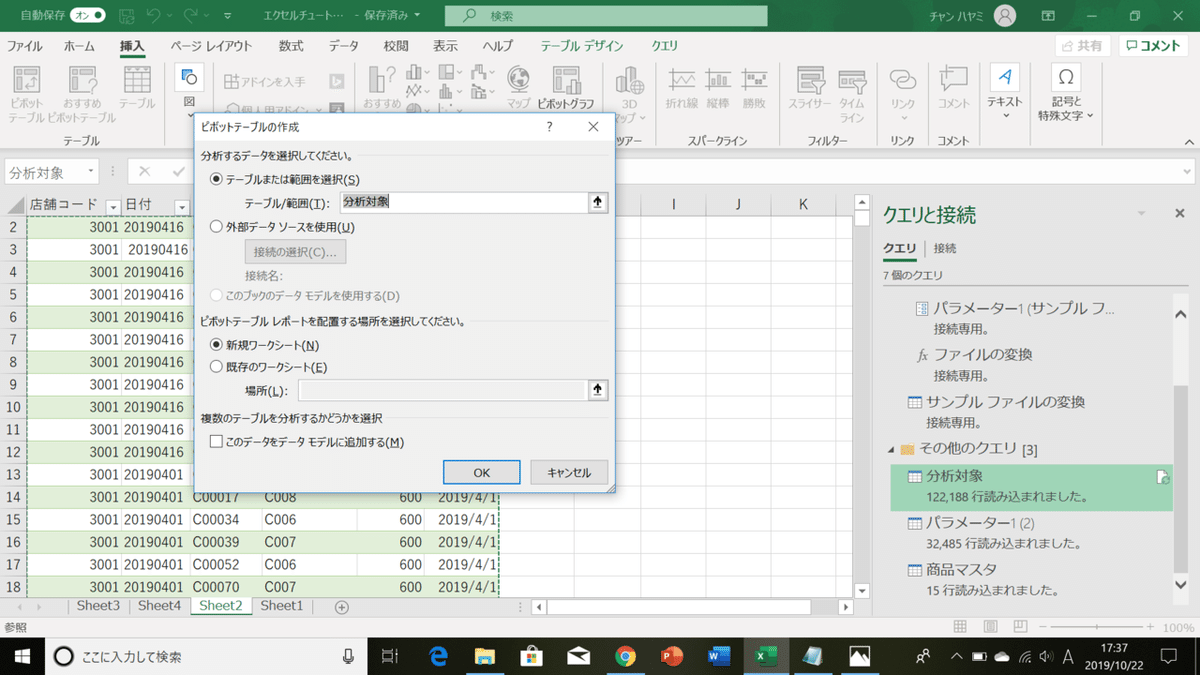1200x675 pixels.
Task: Open Quick Access Toolbar customize dropdown
Action: [227, 16]
